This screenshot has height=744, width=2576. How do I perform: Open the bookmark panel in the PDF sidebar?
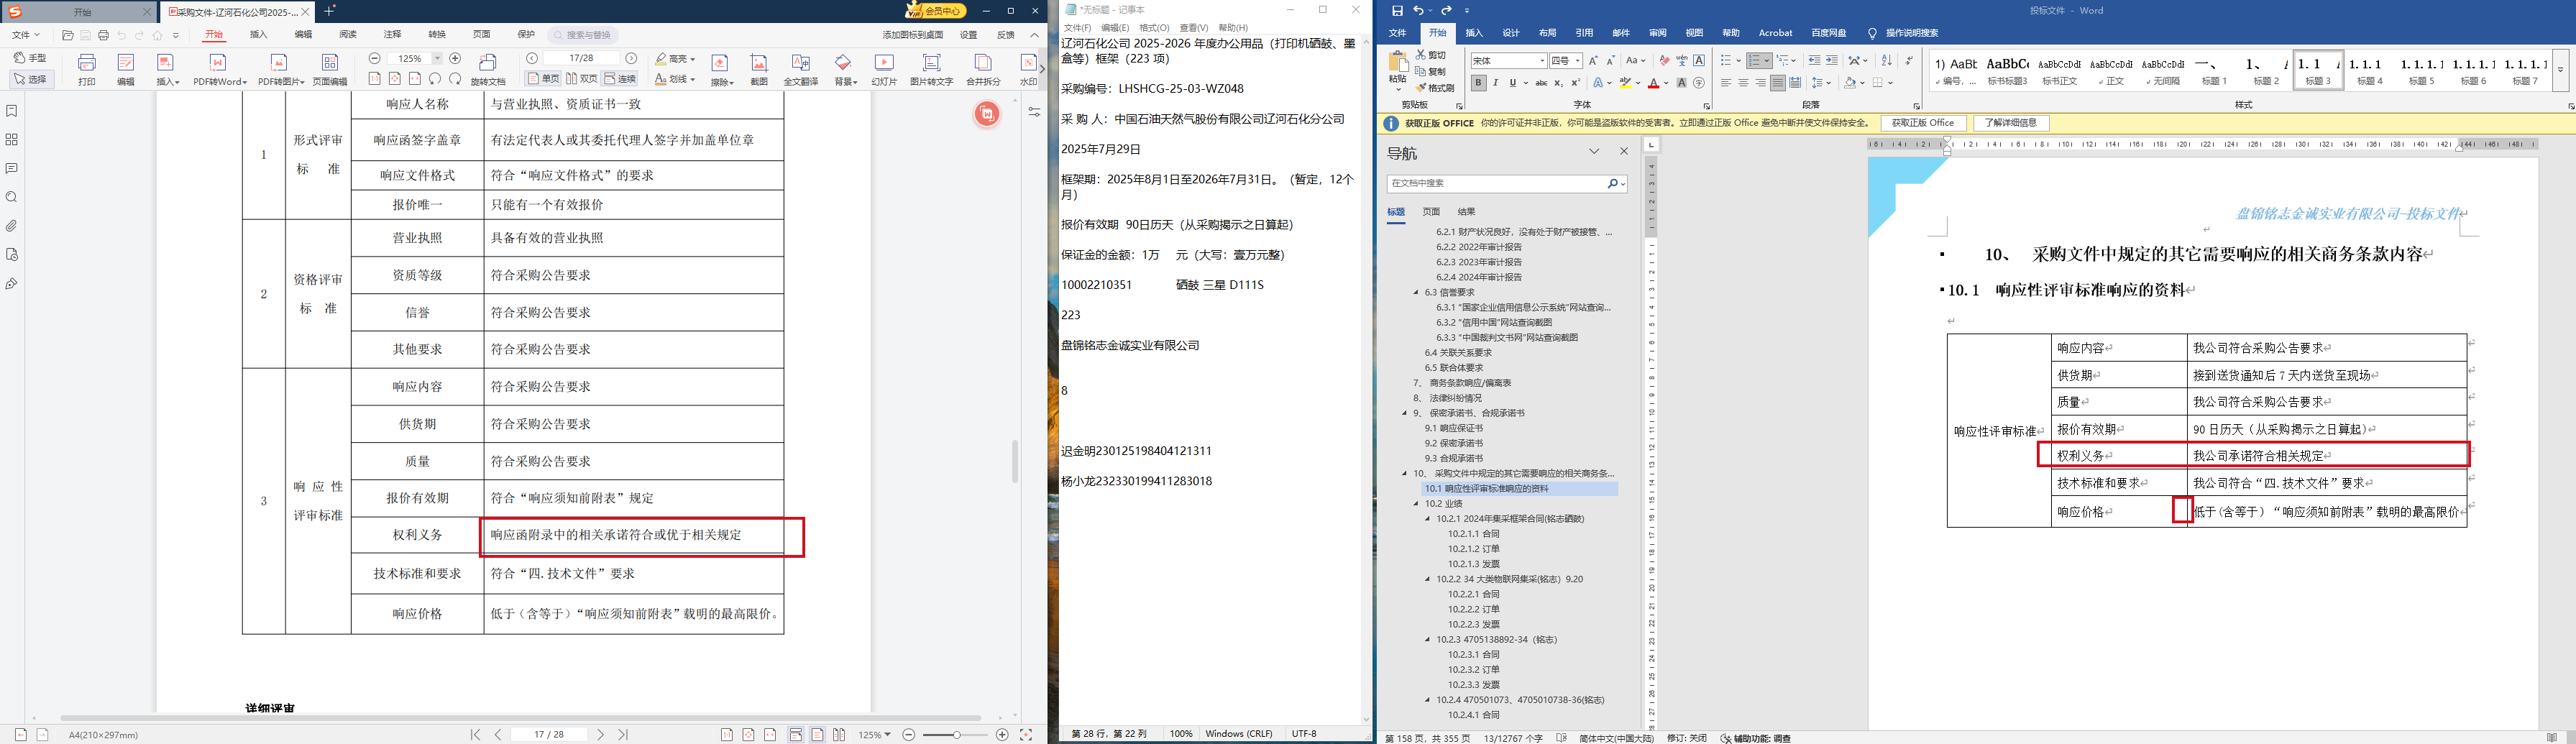(x=12, y=111)
